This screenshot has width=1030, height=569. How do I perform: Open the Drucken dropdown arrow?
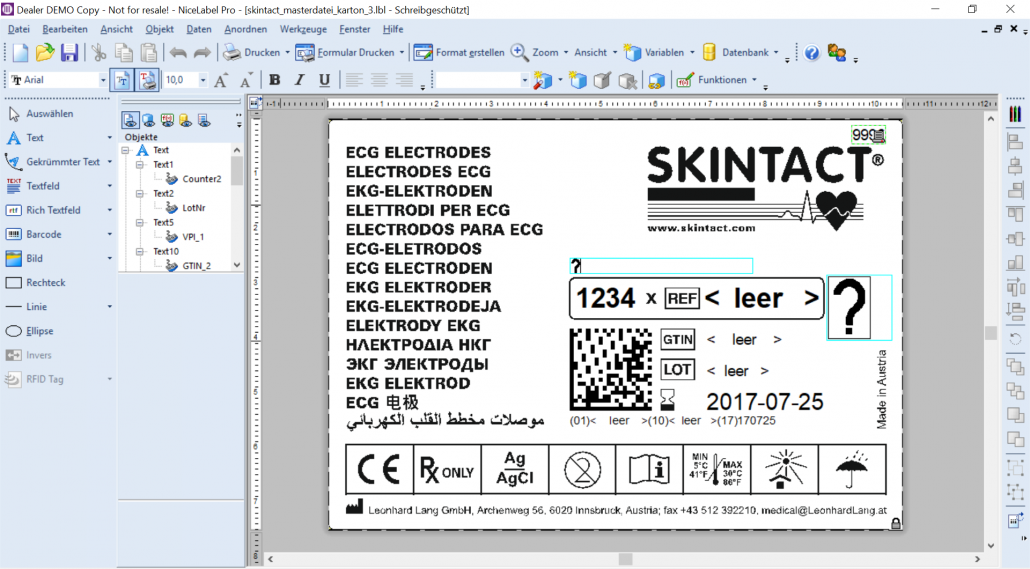287,53
